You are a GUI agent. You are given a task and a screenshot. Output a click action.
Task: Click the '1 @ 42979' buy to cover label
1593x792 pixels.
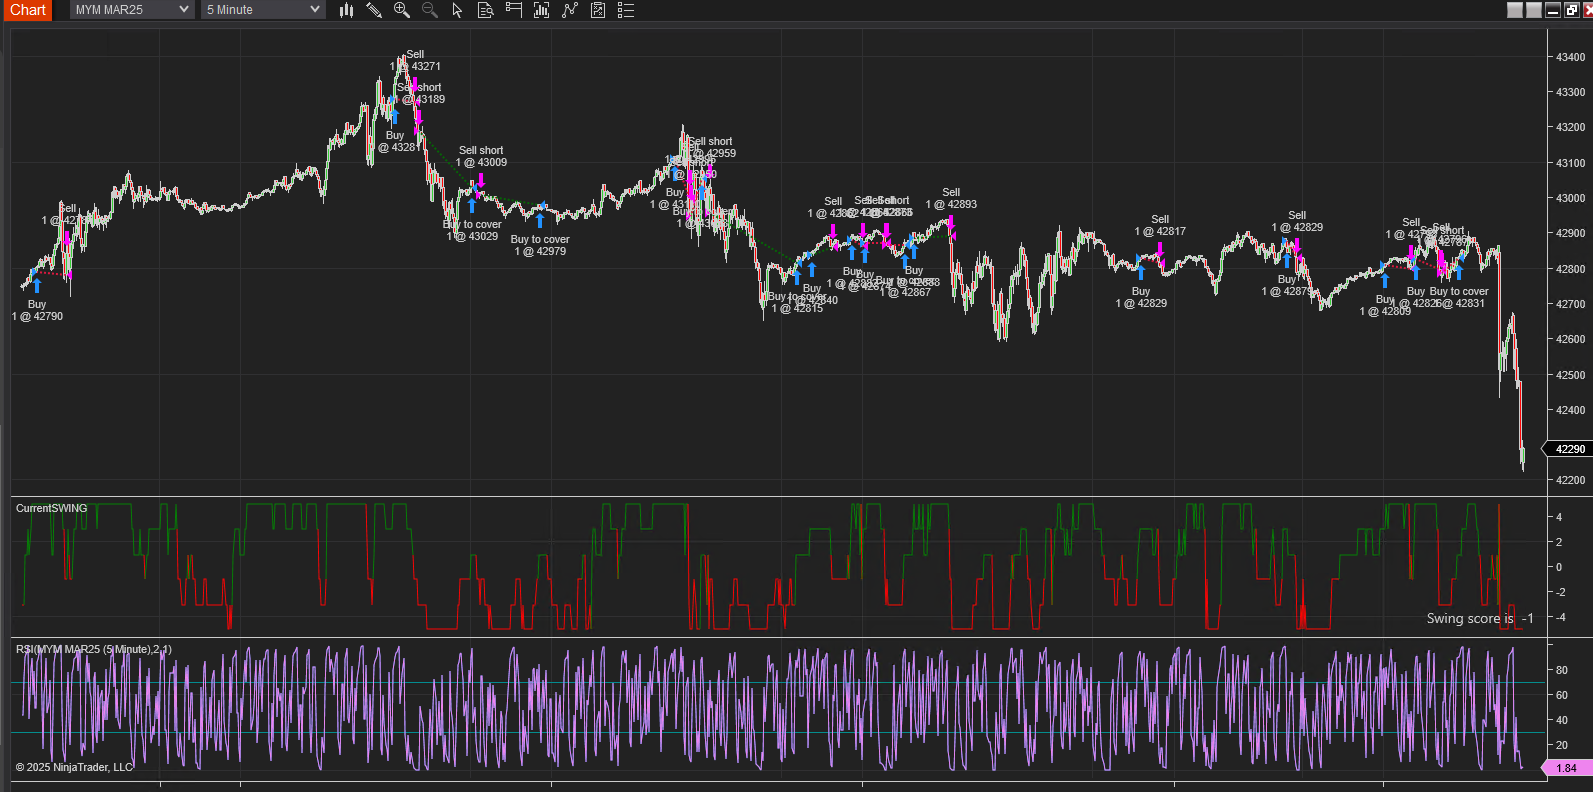(540, 251)
